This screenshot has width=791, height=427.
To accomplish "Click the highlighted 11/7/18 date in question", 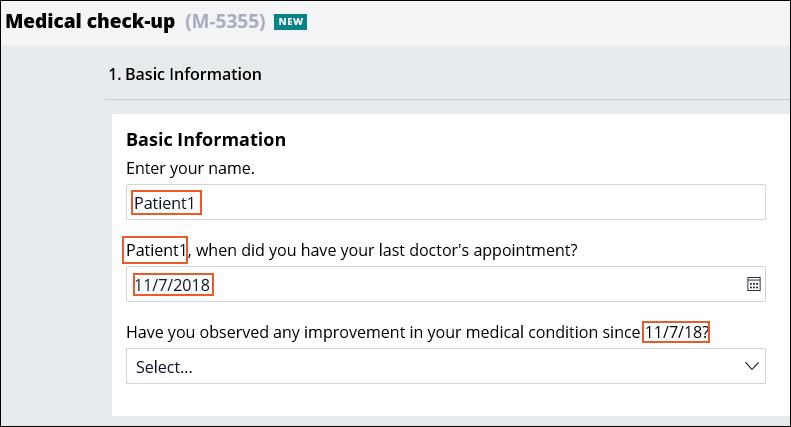I will point(676,331).
